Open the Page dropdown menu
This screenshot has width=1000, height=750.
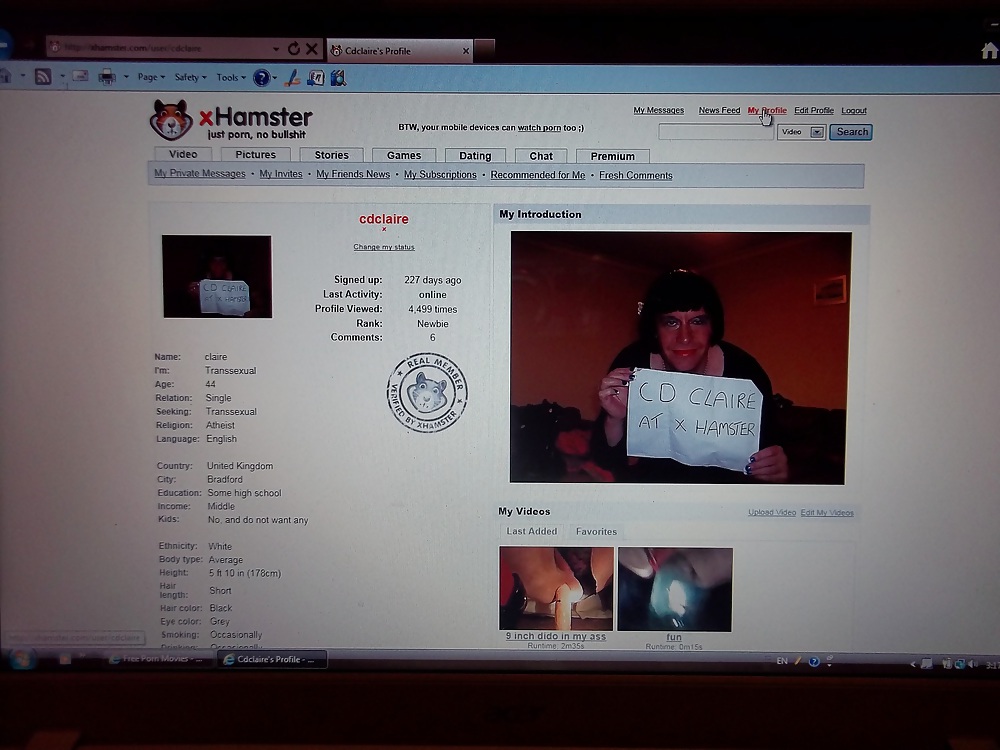click(x=150, y=77)
